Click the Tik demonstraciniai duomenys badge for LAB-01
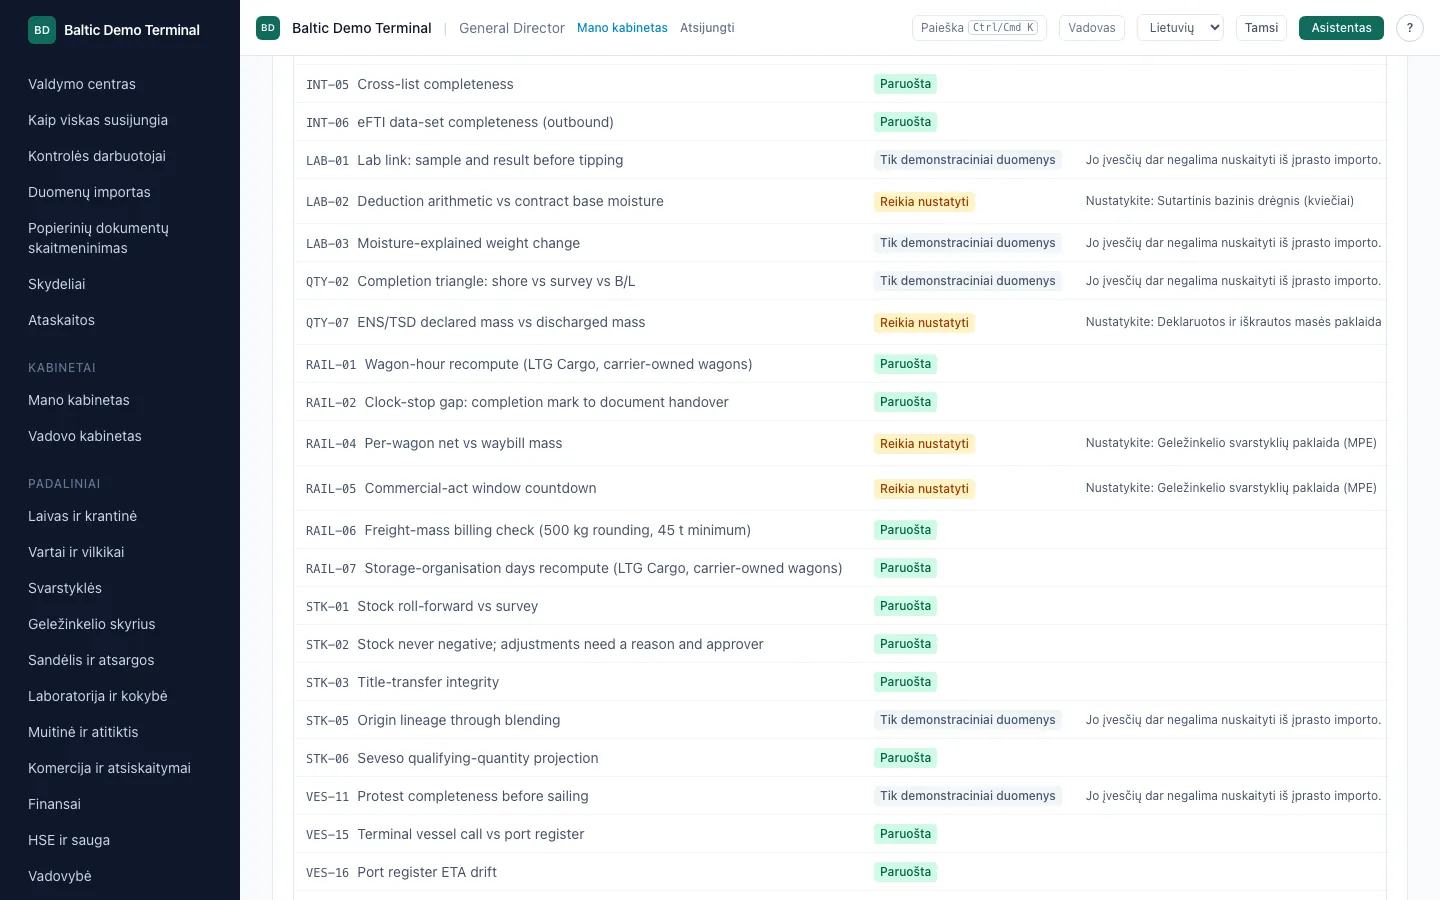The height and width of the screenshot is (900, 1440). pyautogui.click(x=968, y=160)
